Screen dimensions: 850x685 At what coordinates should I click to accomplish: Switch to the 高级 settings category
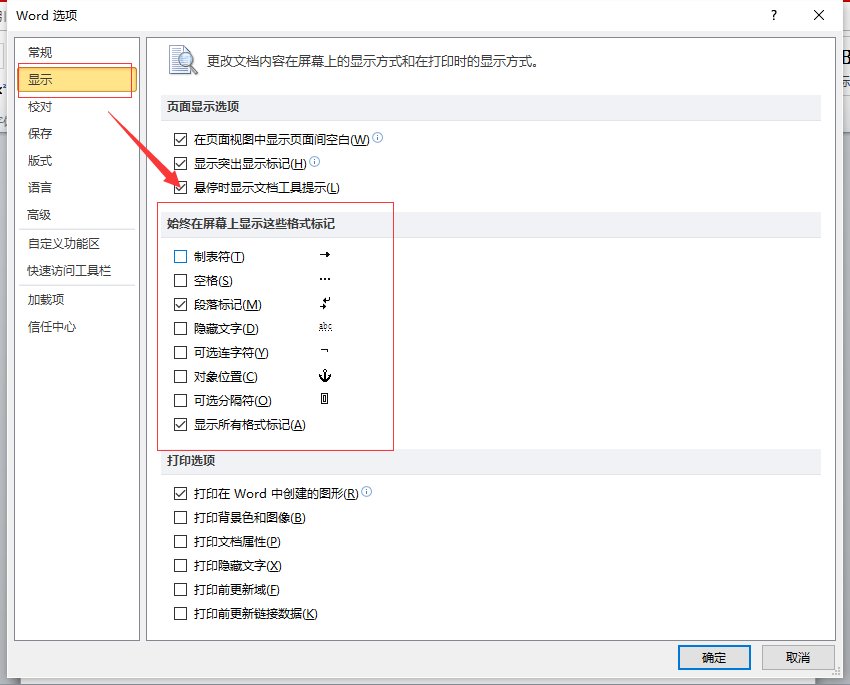40,214
